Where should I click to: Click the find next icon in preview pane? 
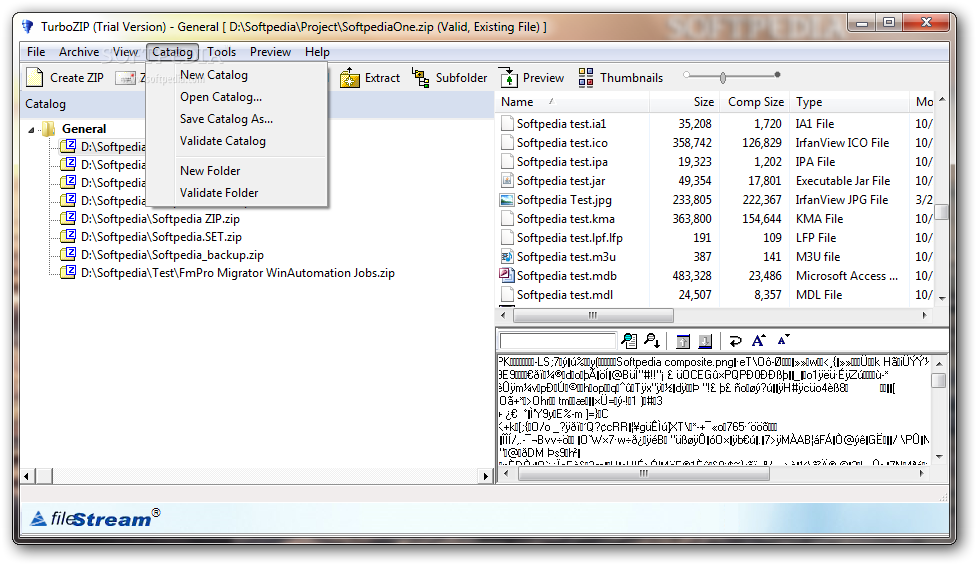point(652,341)
